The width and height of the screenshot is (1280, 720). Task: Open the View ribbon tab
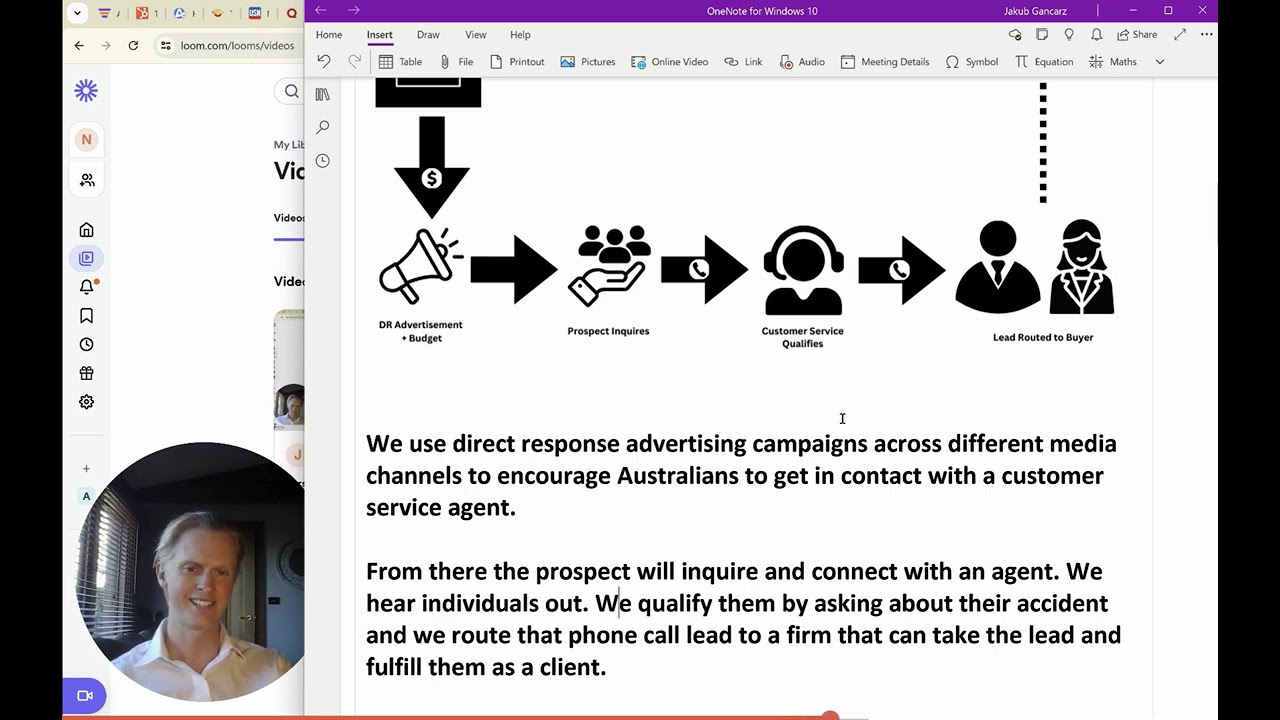476,34
